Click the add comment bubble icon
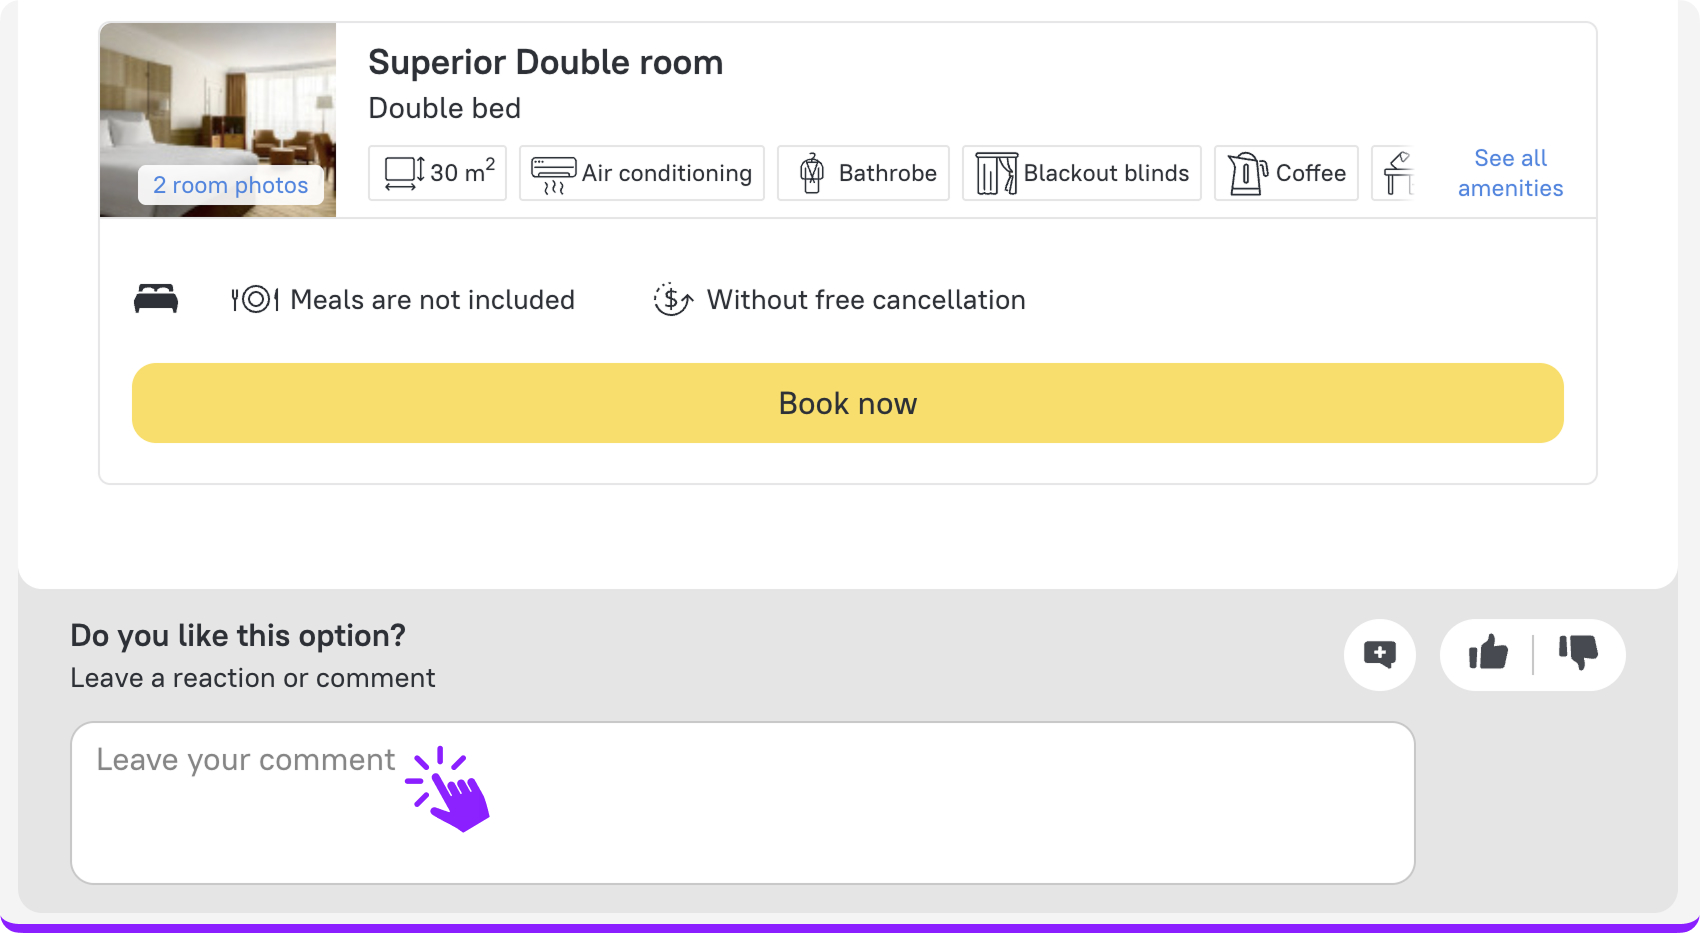The width and height of the screenshot is (1700, 933). 1380,655
